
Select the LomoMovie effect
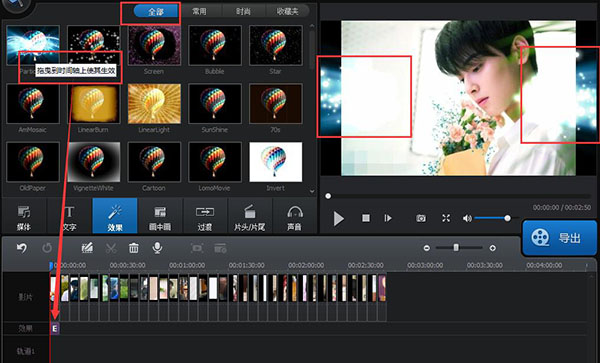(x=215, y=162)
